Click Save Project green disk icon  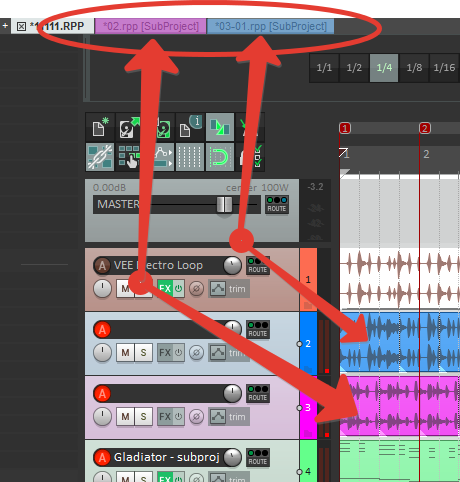[x=164, y=128]
